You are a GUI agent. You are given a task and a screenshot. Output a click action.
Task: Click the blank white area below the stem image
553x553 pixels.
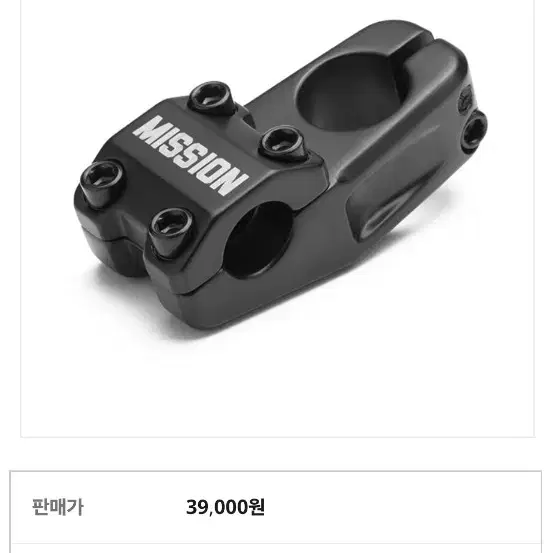278,399
